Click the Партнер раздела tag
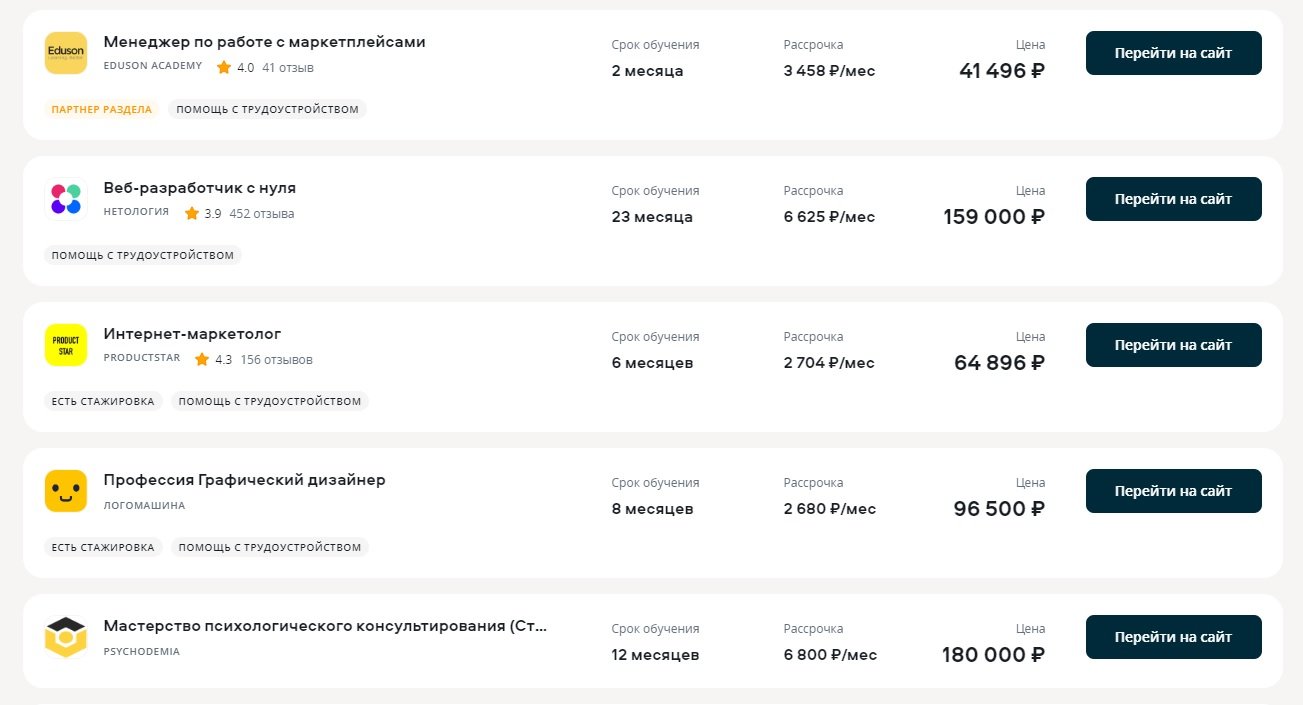1303x705 pixels. click(101, 109)
